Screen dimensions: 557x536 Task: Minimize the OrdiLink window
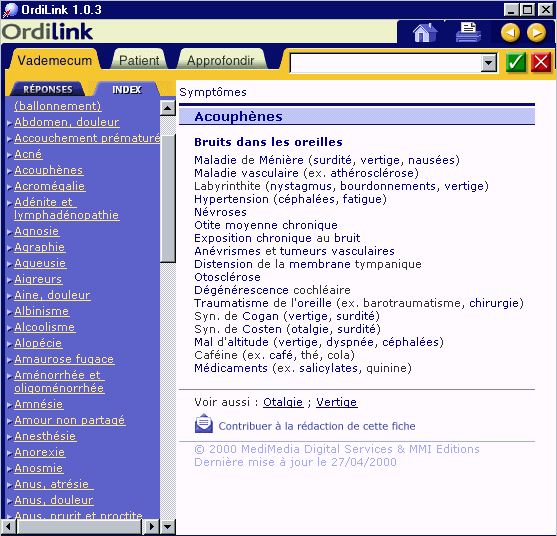point(511,10)
